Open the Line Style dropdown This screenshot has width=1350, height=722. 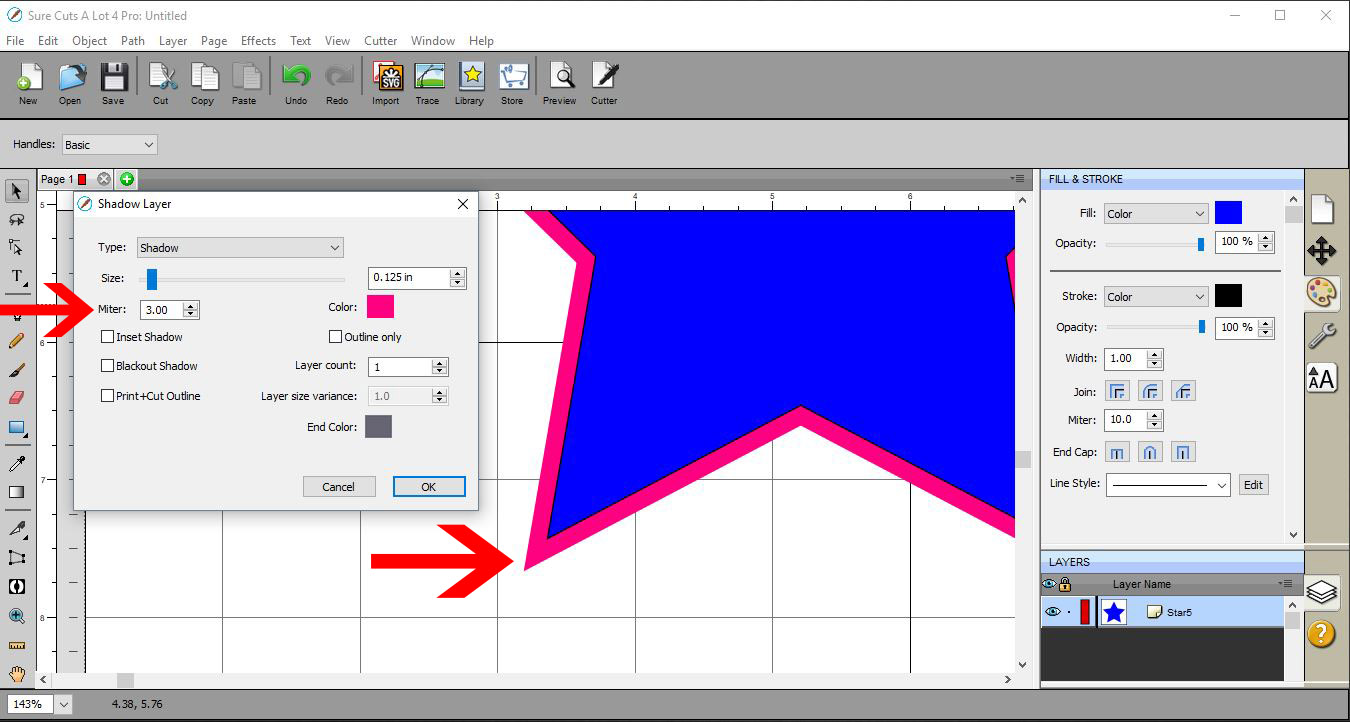(x=1167, y=485)
